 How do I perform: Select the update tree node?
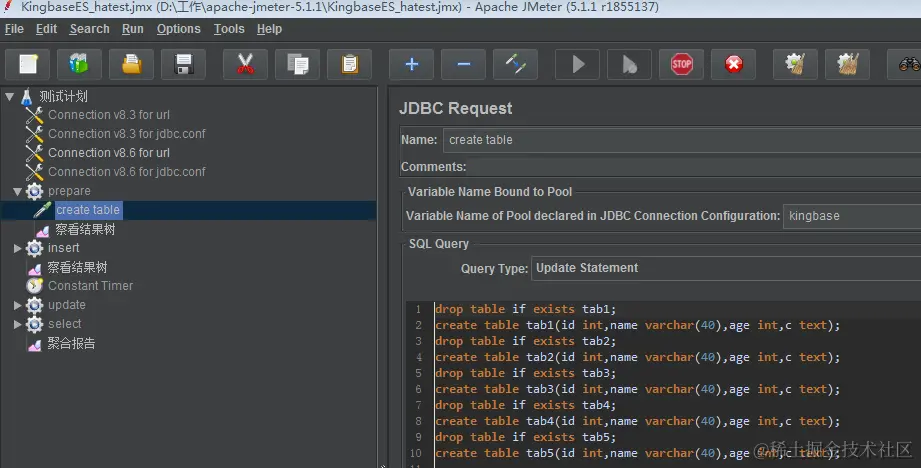pos(66,305)
